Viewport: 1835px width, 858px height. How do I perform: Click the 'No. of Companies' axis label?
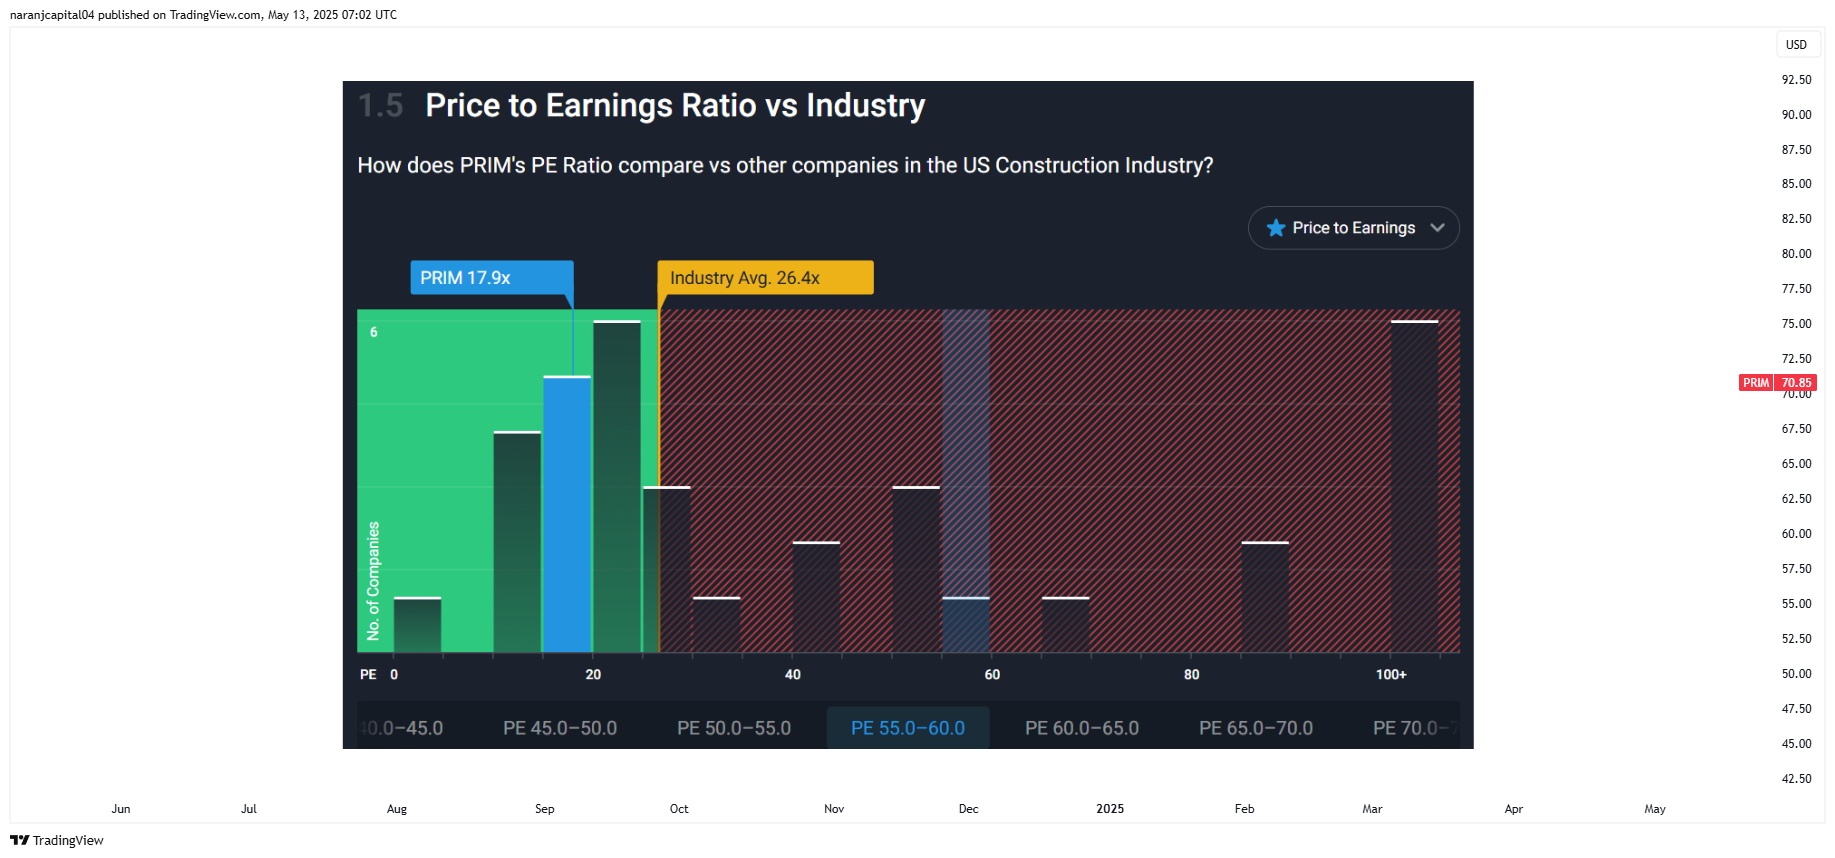pyautogui.click(x=373, y=581)
